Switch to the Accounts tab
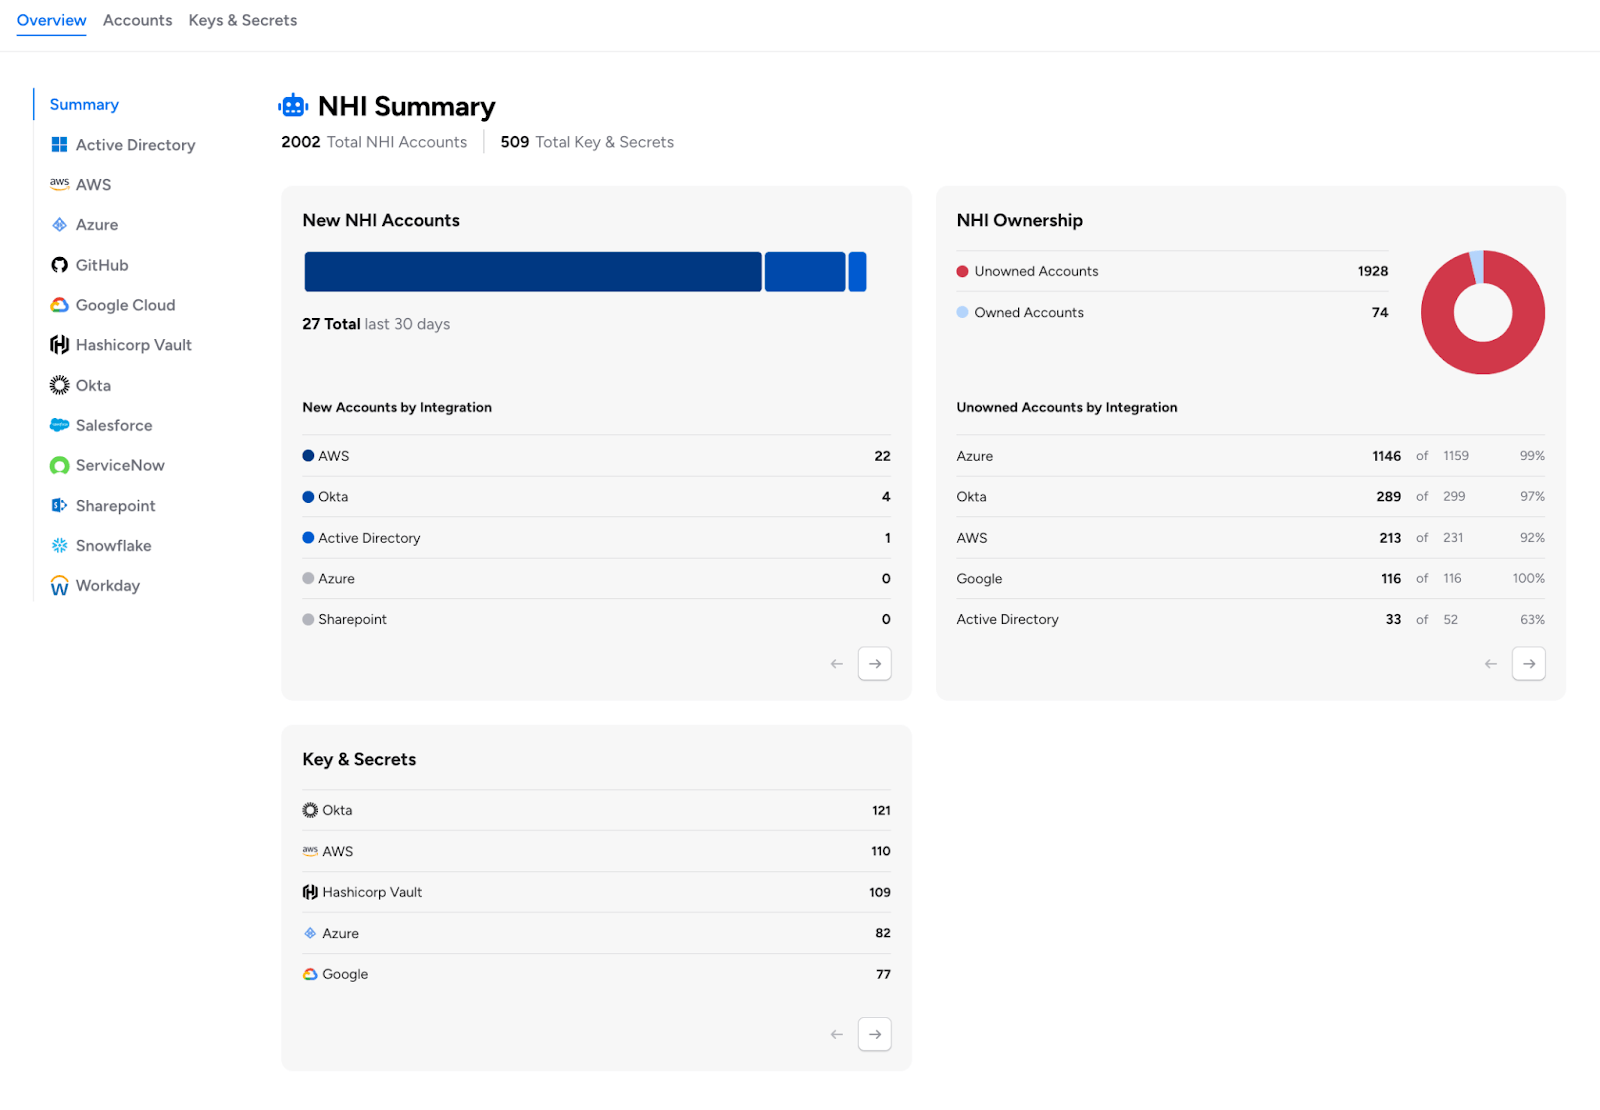The width and height of the screenshot is (1600, 1110). (x=137, y=20)
